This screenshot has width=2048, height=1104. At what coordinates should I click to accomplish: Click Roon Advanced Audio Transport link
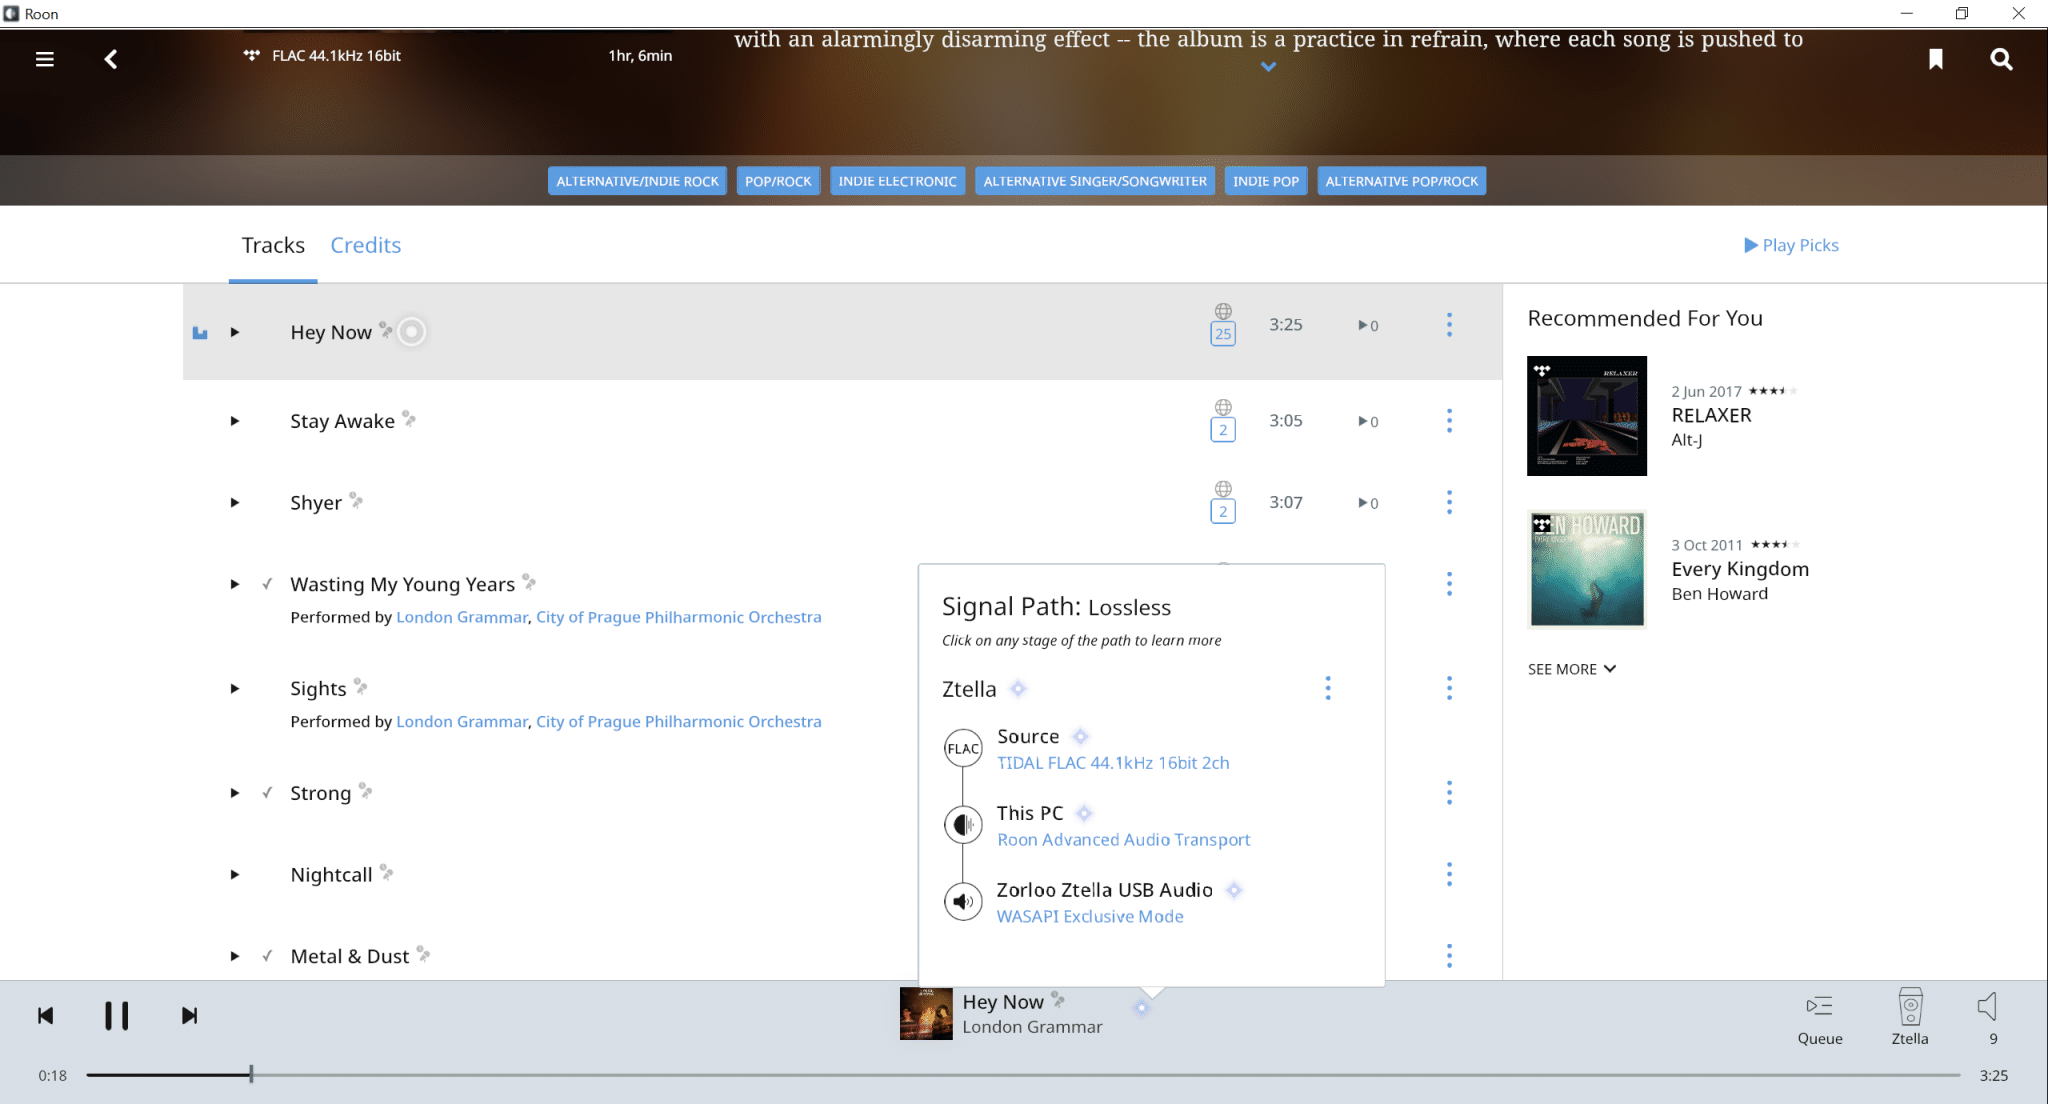[1124, 840]
